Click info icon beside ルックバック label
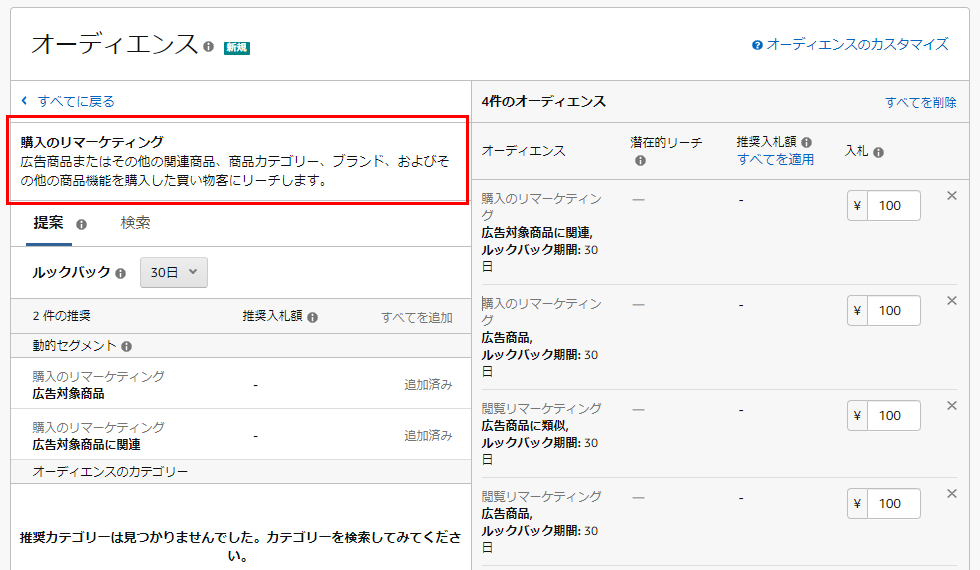The height and width of the screenshot is (570, 980). point(121,273)
